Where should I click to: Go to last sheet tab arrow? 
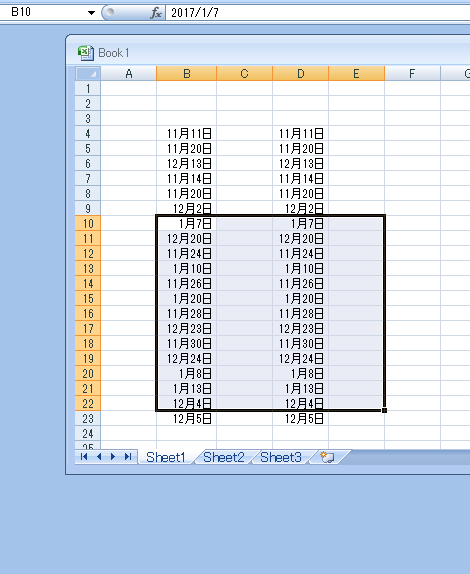click(x=128, y=456)
